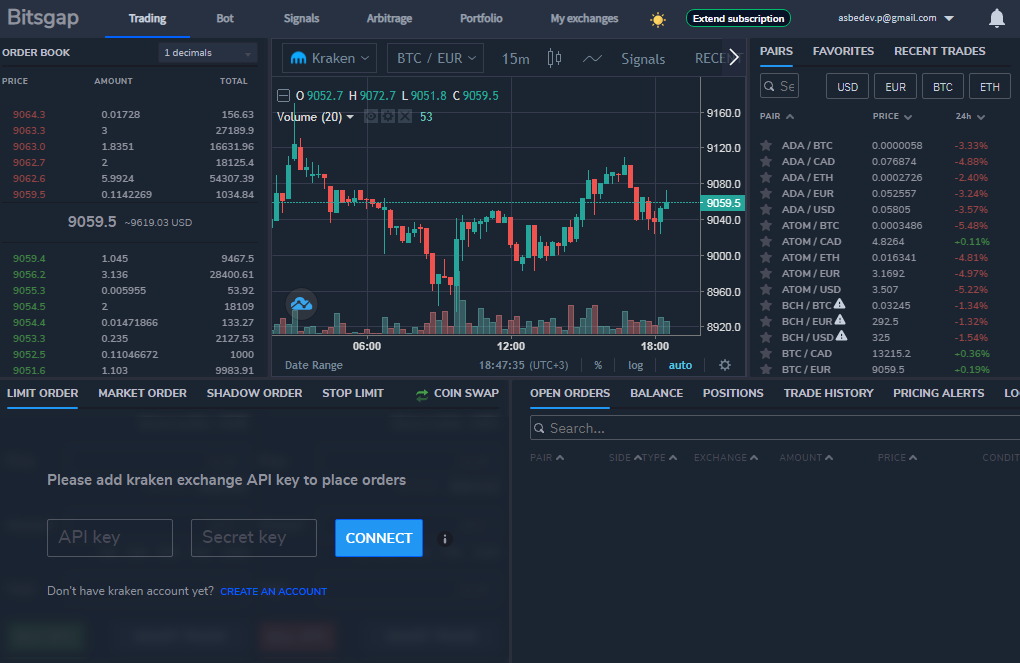Filter pairs by USD
1020x663 pixels.
tap(847, 87)
